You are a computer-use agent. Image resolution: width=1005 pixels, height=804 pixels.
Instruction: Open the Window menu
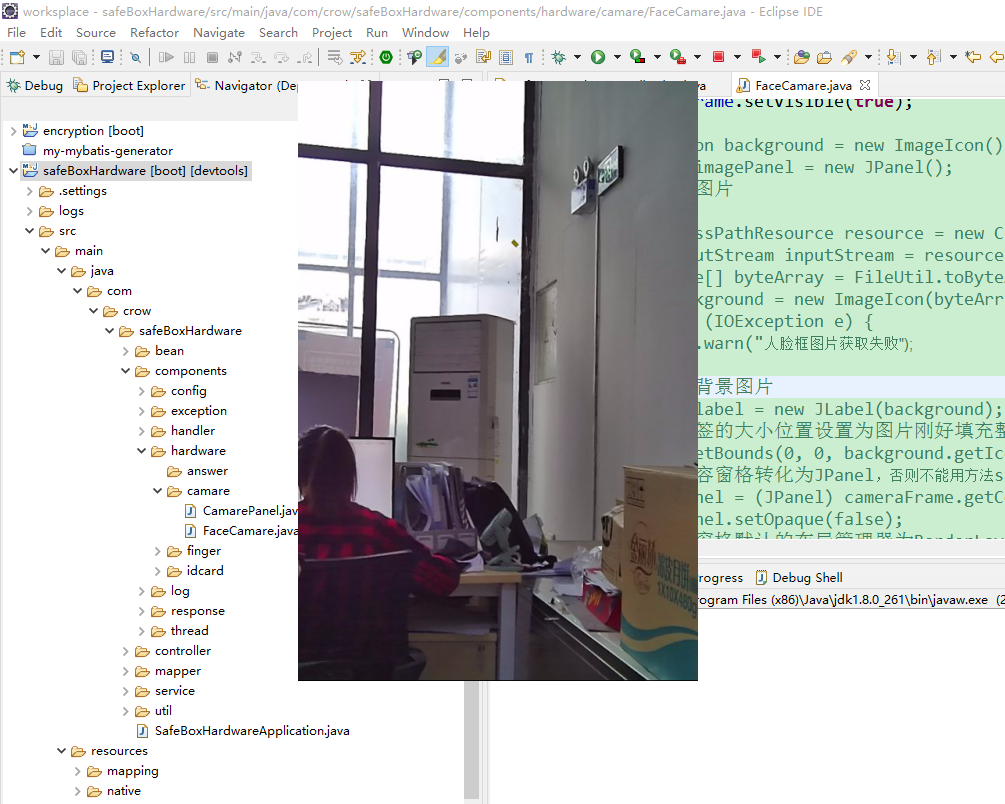point(425,33)
